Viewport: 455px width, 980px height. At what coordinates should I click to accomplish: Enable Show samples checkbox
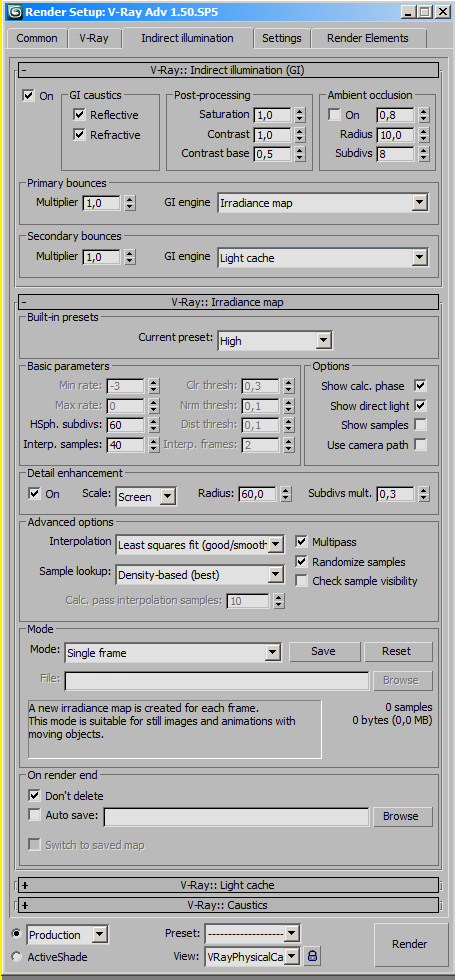(x=421, y=425)
